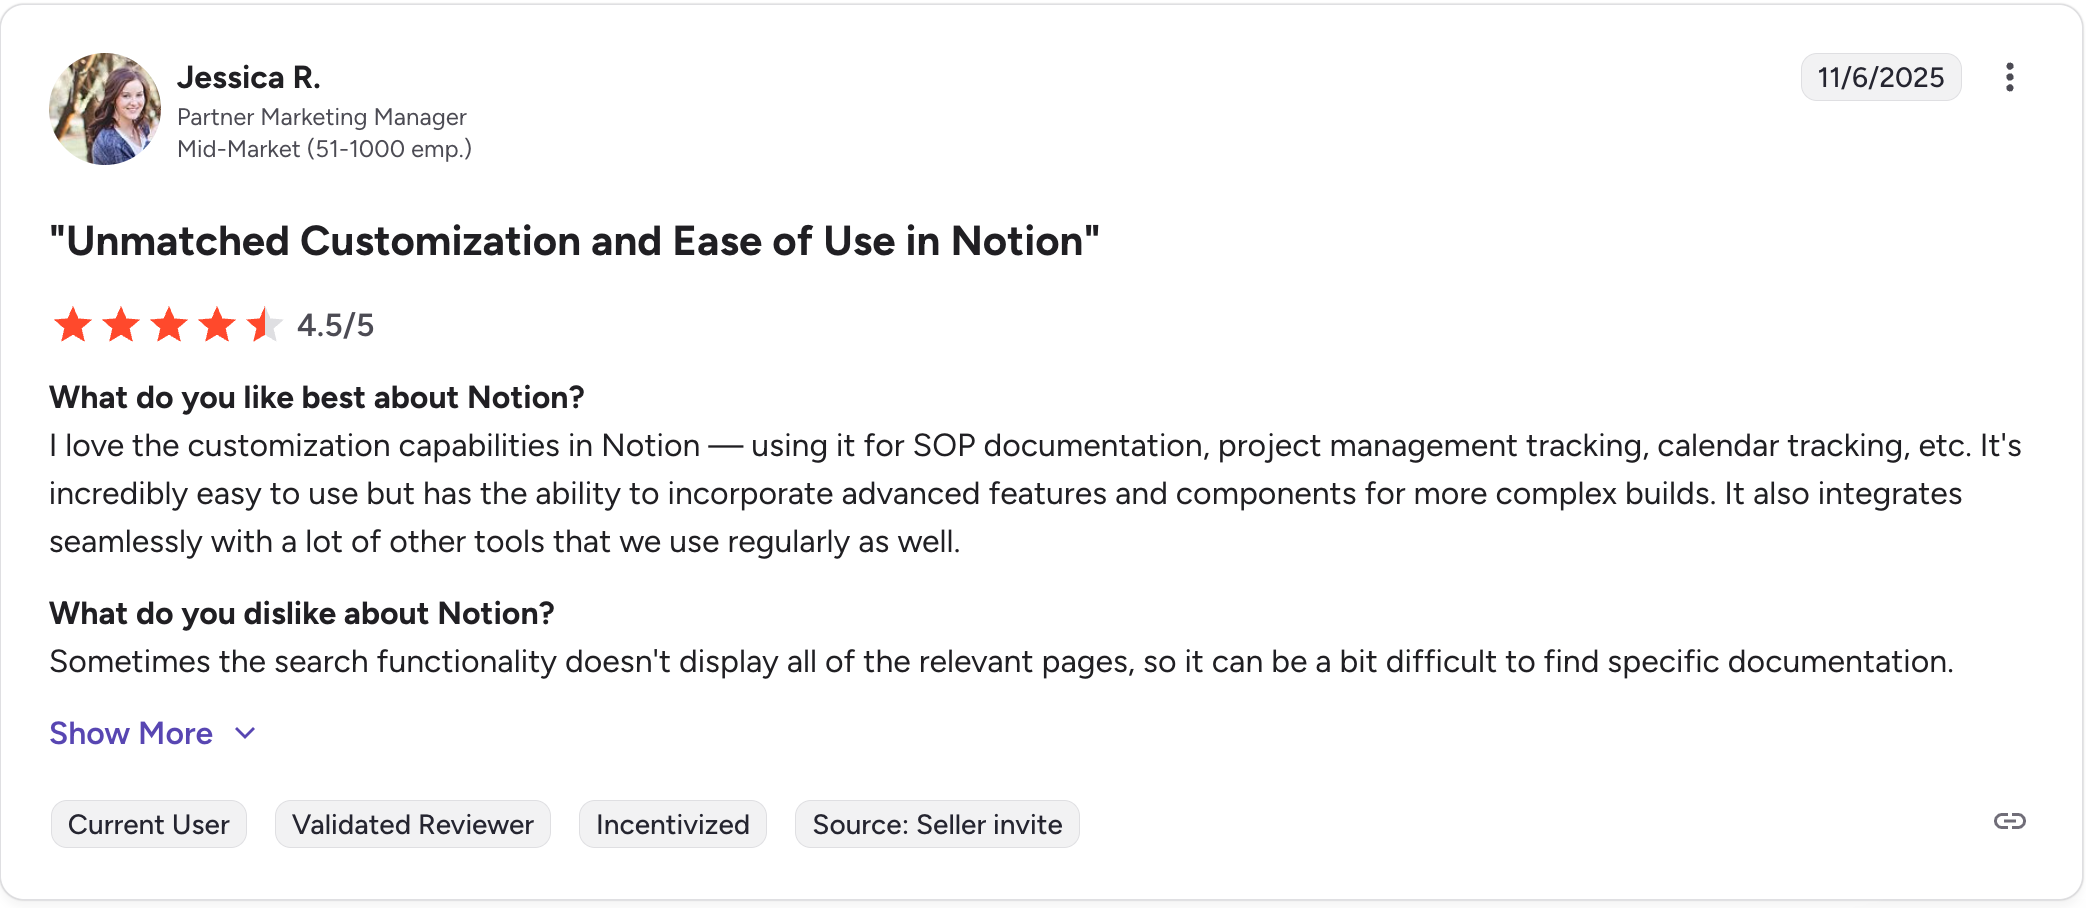Click the copy review link icon
This screenshot has width=2086, height=908.
click(x=2009, y=821)
